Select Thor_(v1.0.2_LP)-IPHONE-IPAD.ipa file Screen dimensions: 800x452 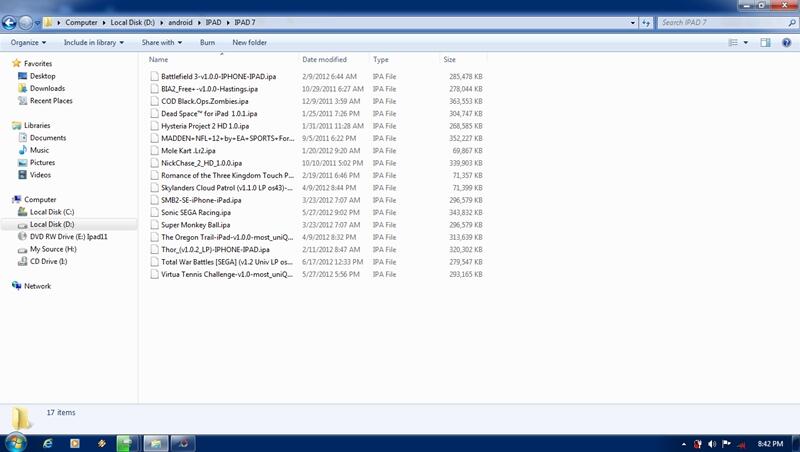(x=215, y=250)
